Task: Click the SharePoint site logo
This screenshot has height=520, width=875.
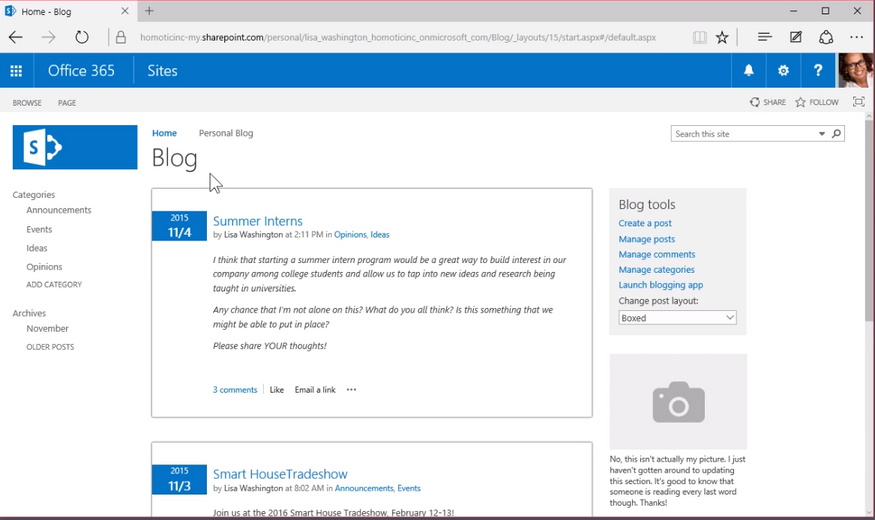Action: pos(75,147)
